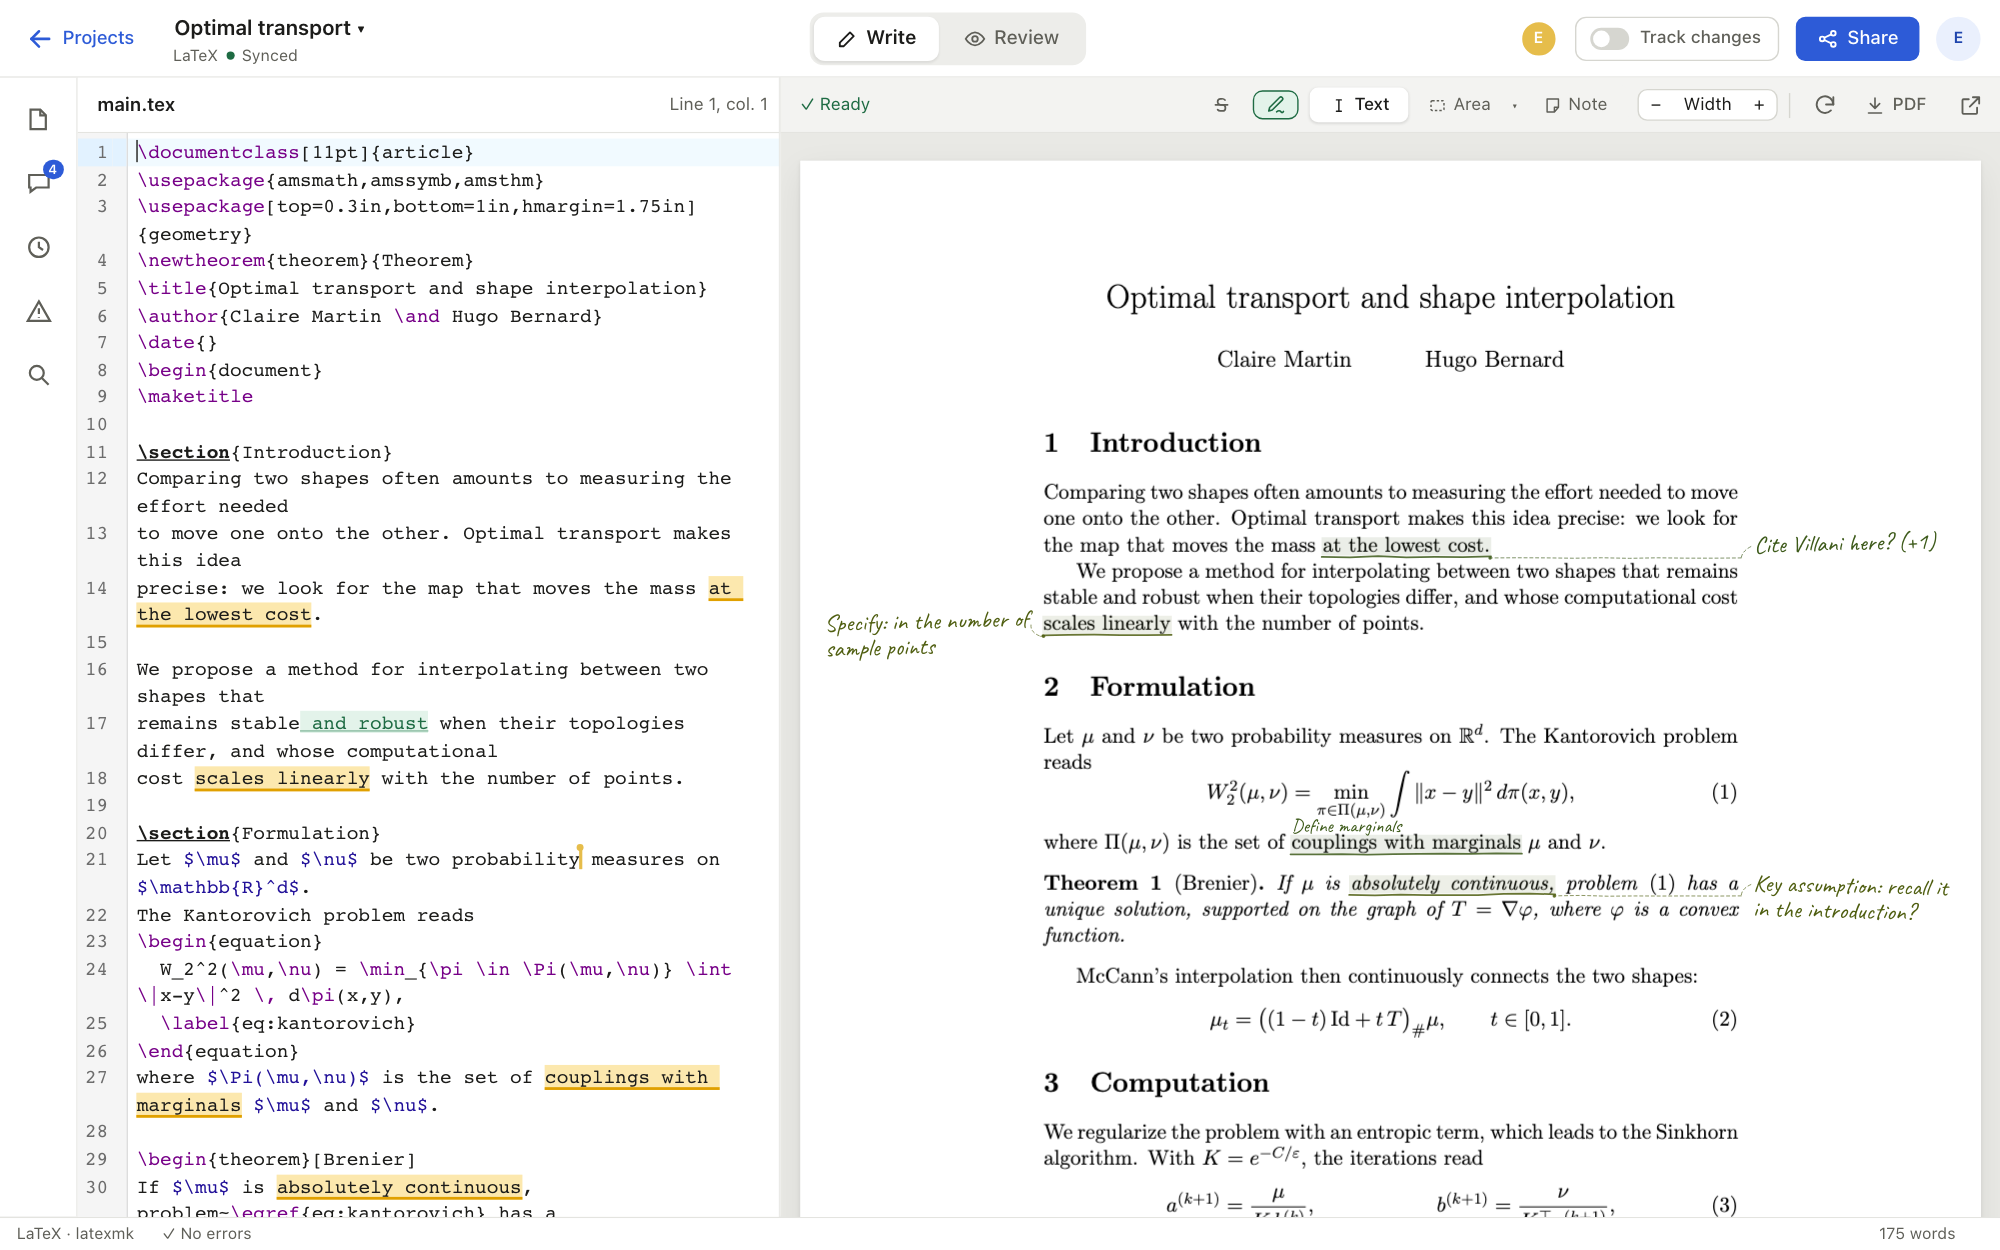Click the 'Cite Villani here? (+1)' annotation

pyautogui.click(x=1847, y=543)
